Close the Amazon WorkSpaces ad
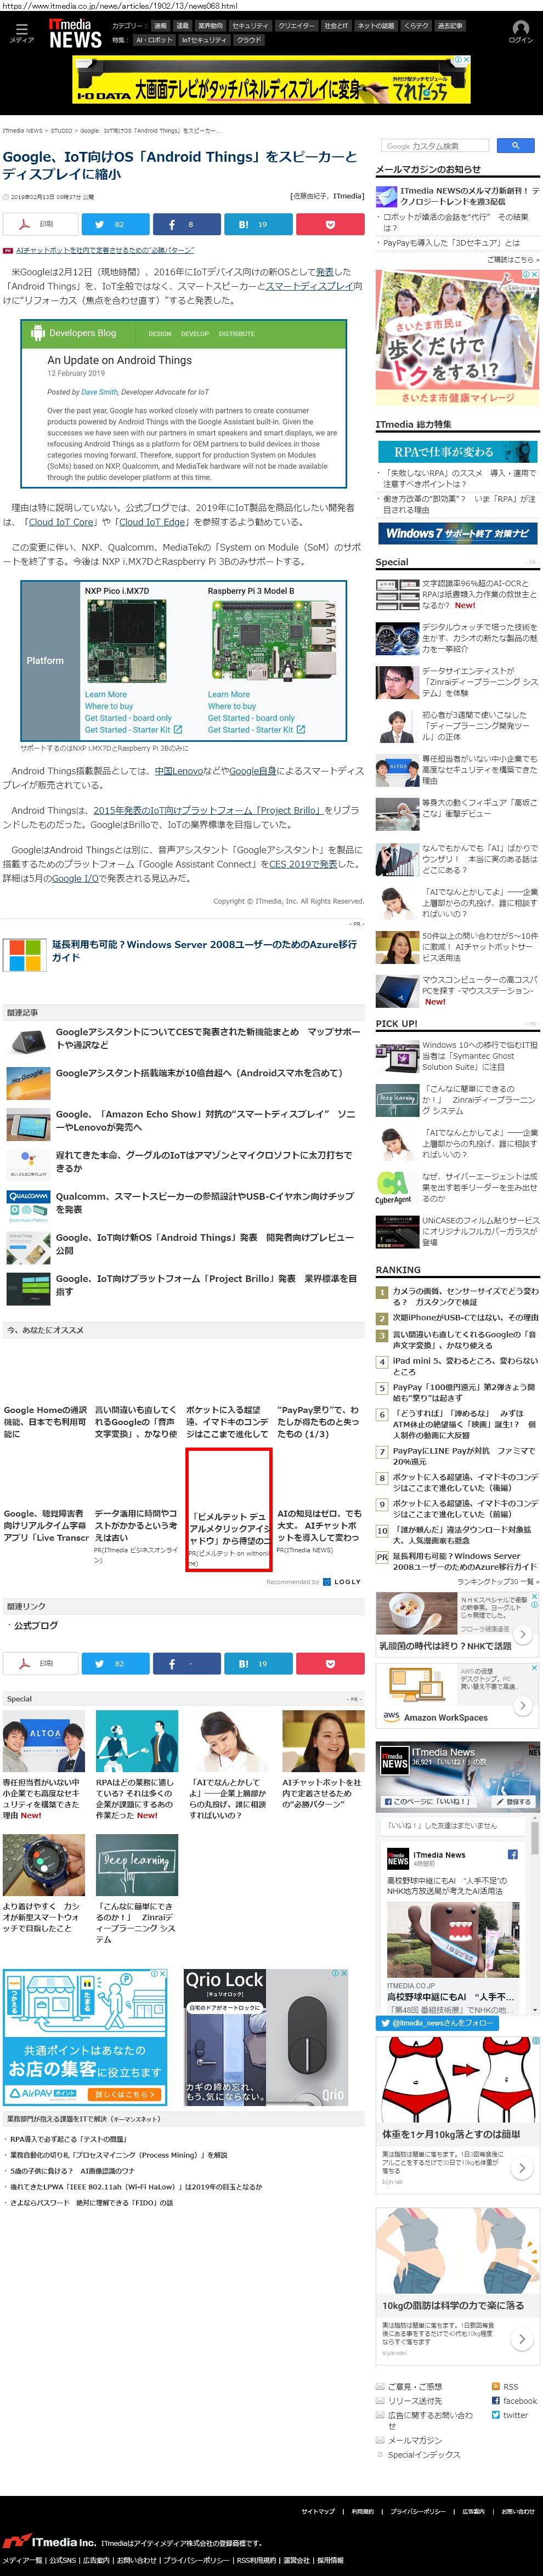Viewport: 543px width, 2576px height. (535, 1668)
